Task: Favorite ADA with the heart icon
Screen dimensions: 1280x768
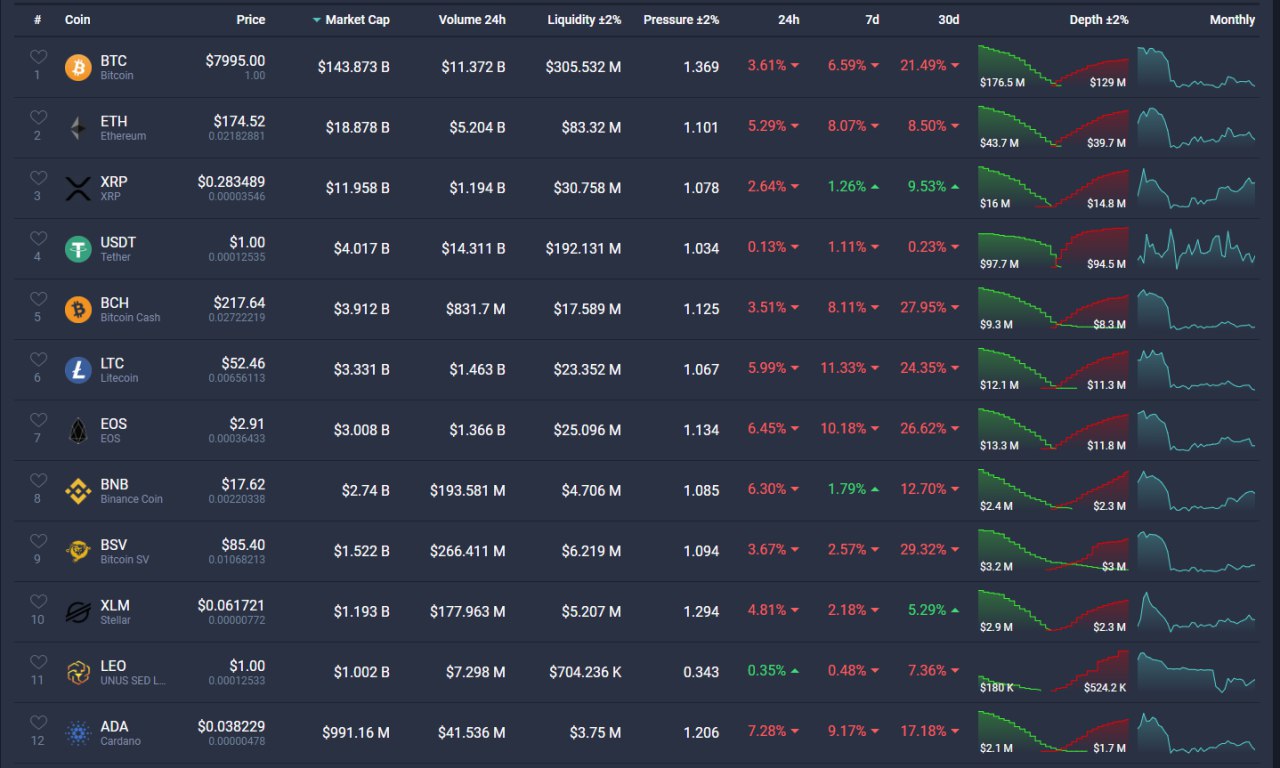Action: pyautogui.click(x=38, y=722)
